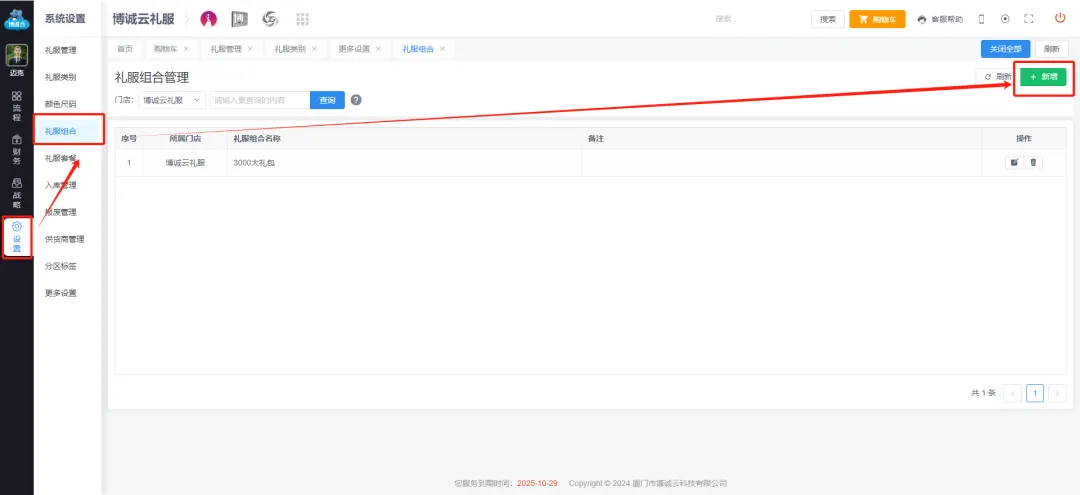Expand the 门店 store dropdown
The height and width of the screenshot is (495, 1080).
point(172,100)
